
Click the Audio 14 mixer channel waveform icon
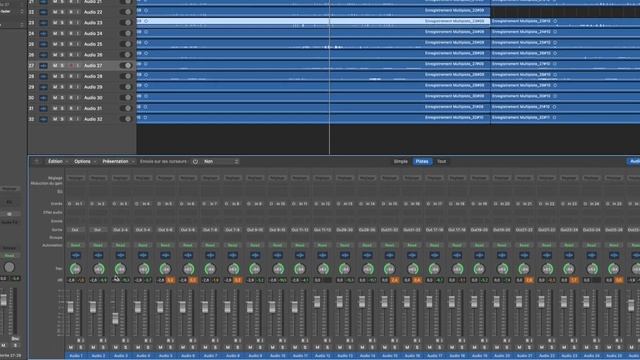point(367,256)
